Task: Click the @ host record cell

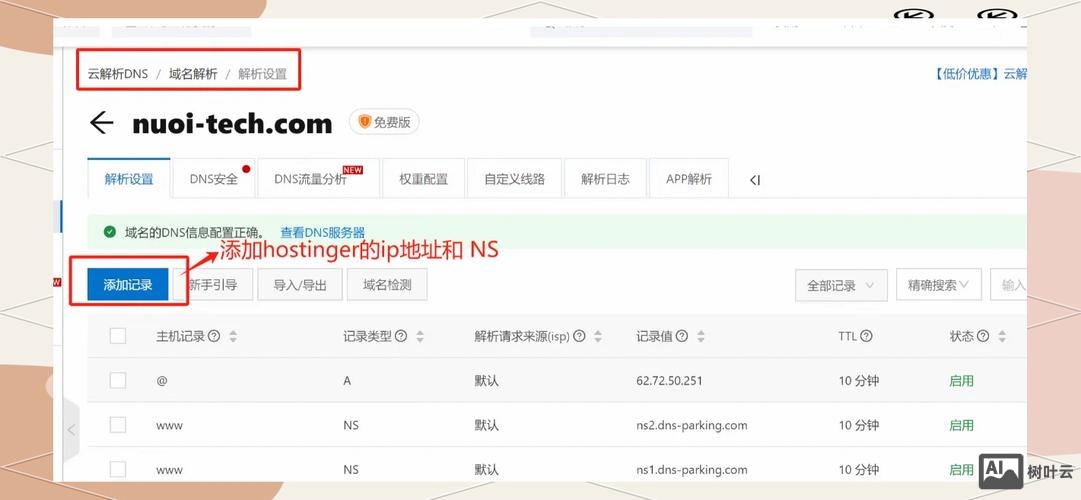Action: tap(162, 380)
